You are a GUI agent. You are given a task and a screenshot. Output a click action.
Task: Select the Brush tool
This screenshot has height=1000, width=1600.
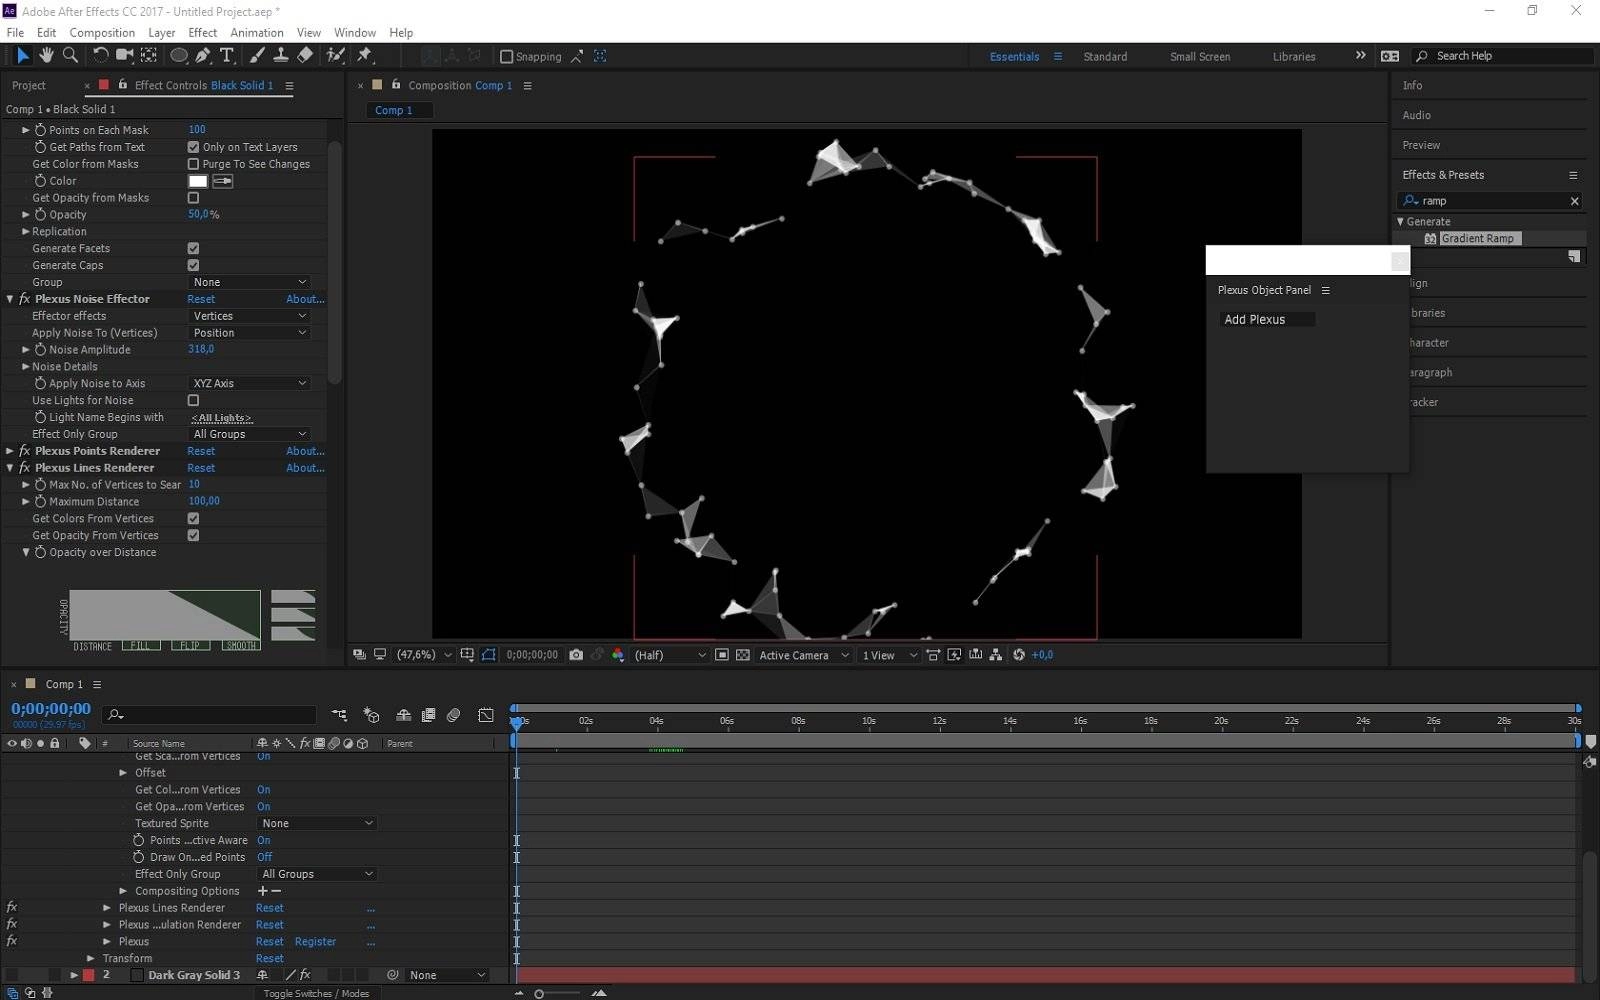tap(257, 56)
